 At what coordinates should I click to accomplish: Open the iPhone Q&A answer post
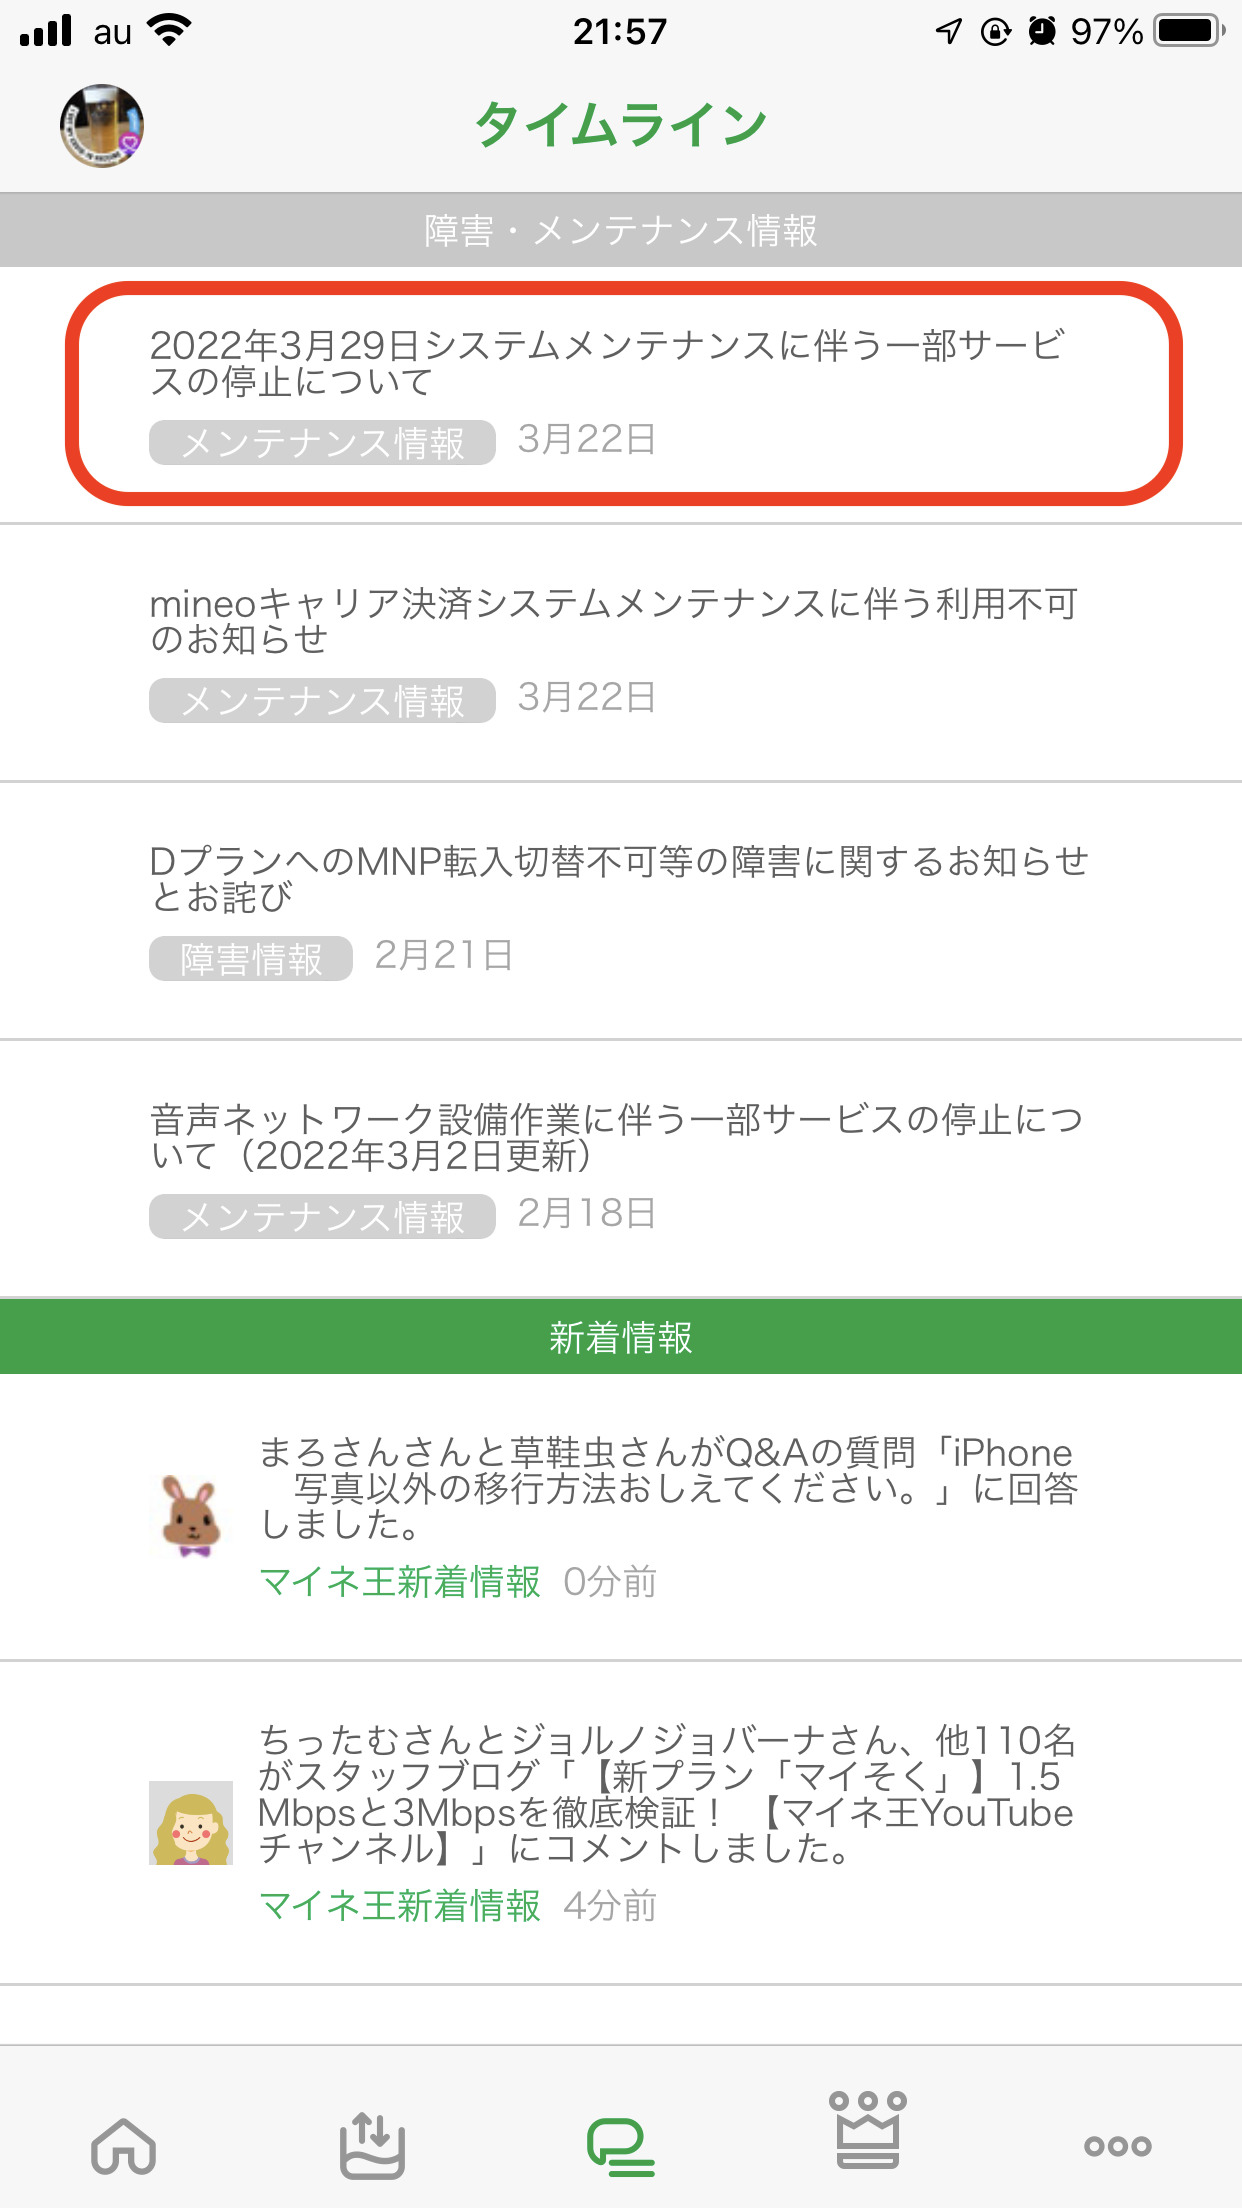tap(668, 1488)
